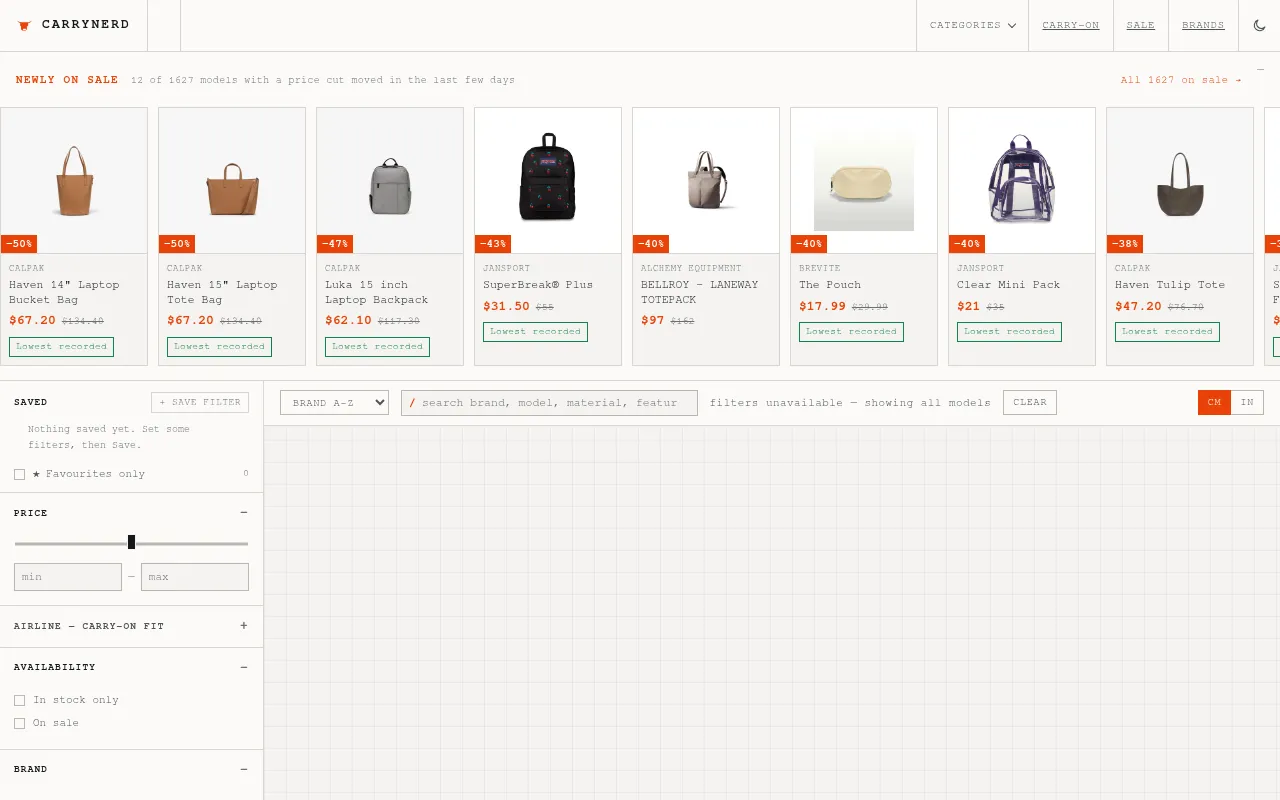The height and width of the screenshot is (800, 1280).
Task: Click the price range slider handle
Action: click(x=131, y=542)
